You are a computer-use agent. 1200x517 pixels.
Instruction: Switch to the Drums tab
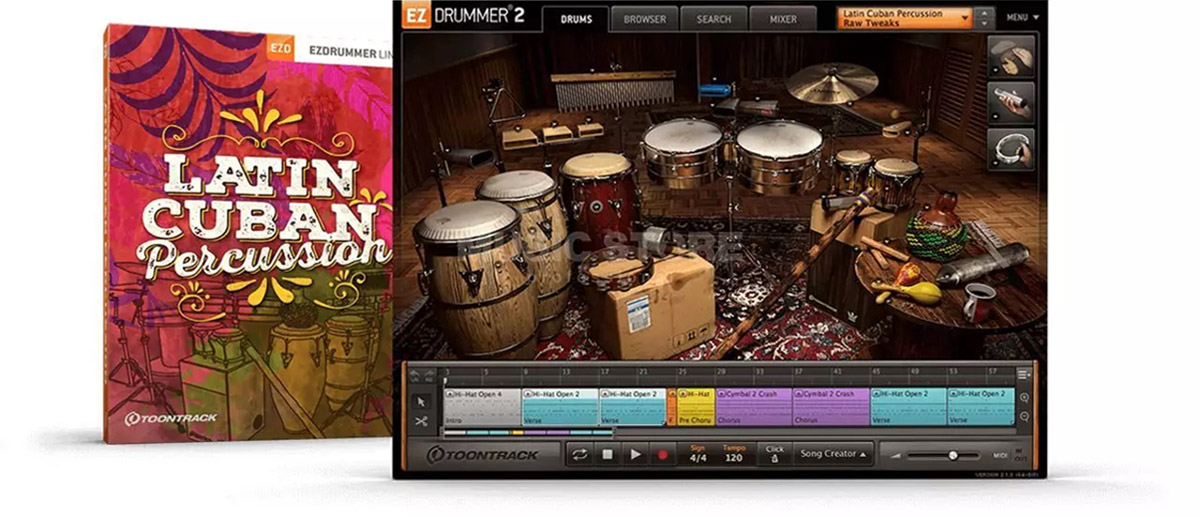(575, 19)
